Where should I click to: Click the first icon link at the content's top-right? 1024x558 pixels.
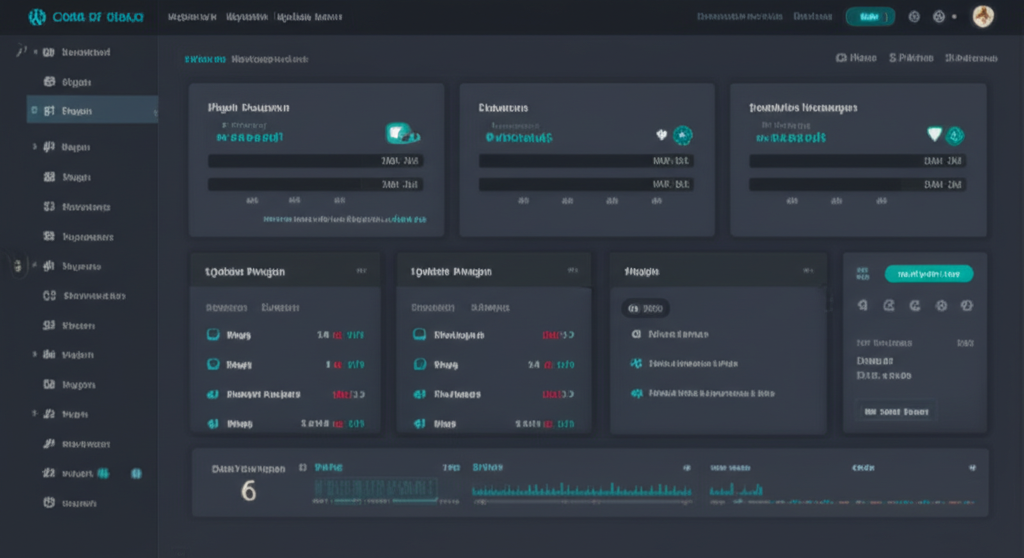pos(856,58)
